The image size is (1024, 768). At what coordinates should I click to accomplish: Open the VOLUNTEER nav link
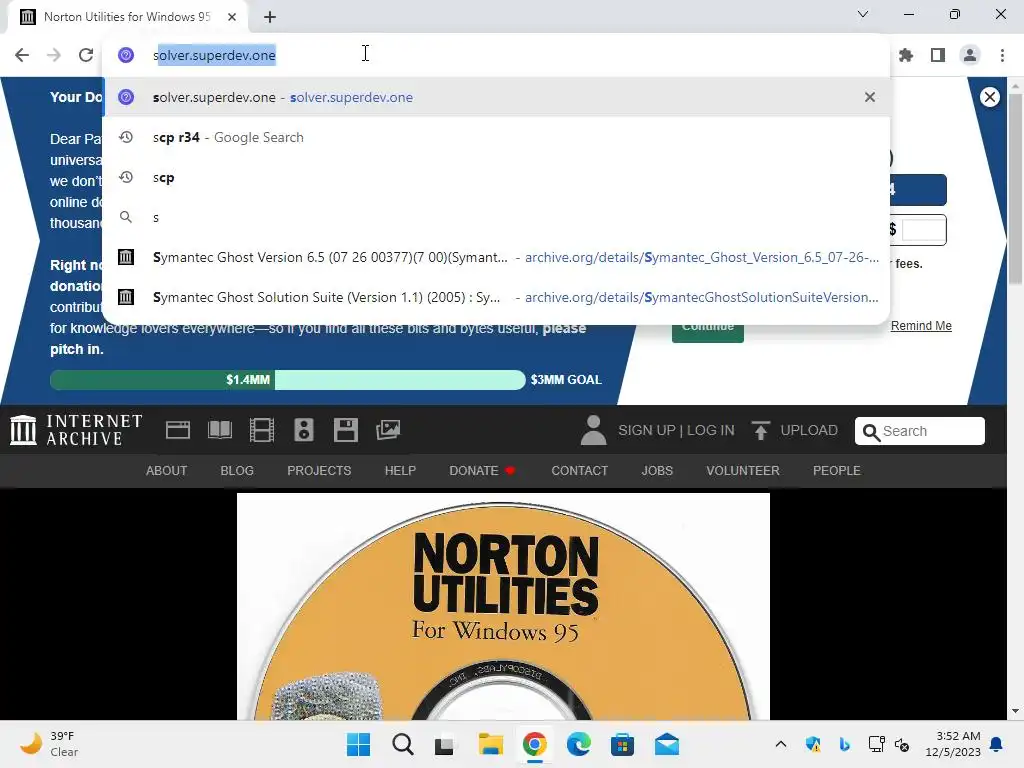pyautogui.click(x=743, y=471)
